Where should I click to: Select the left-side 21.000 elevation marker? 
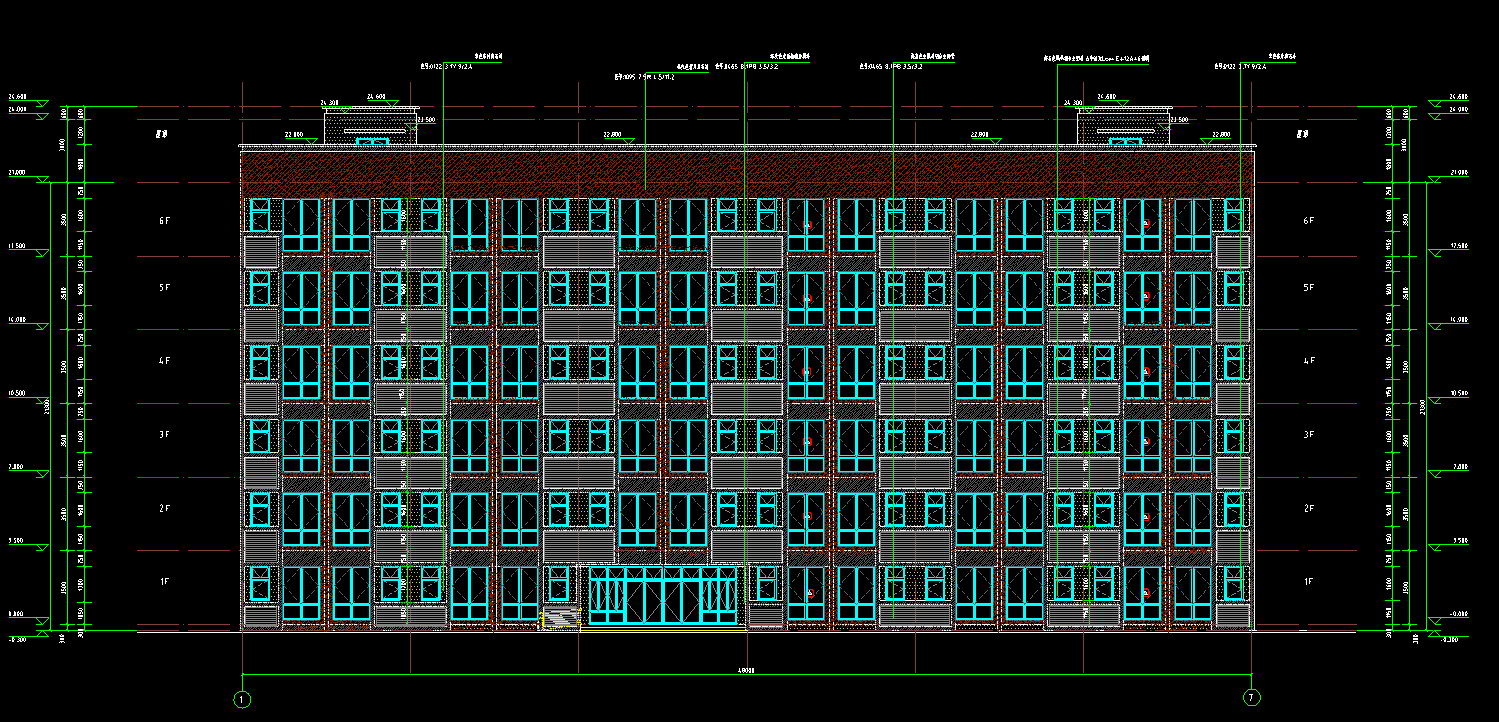[16, 173]
